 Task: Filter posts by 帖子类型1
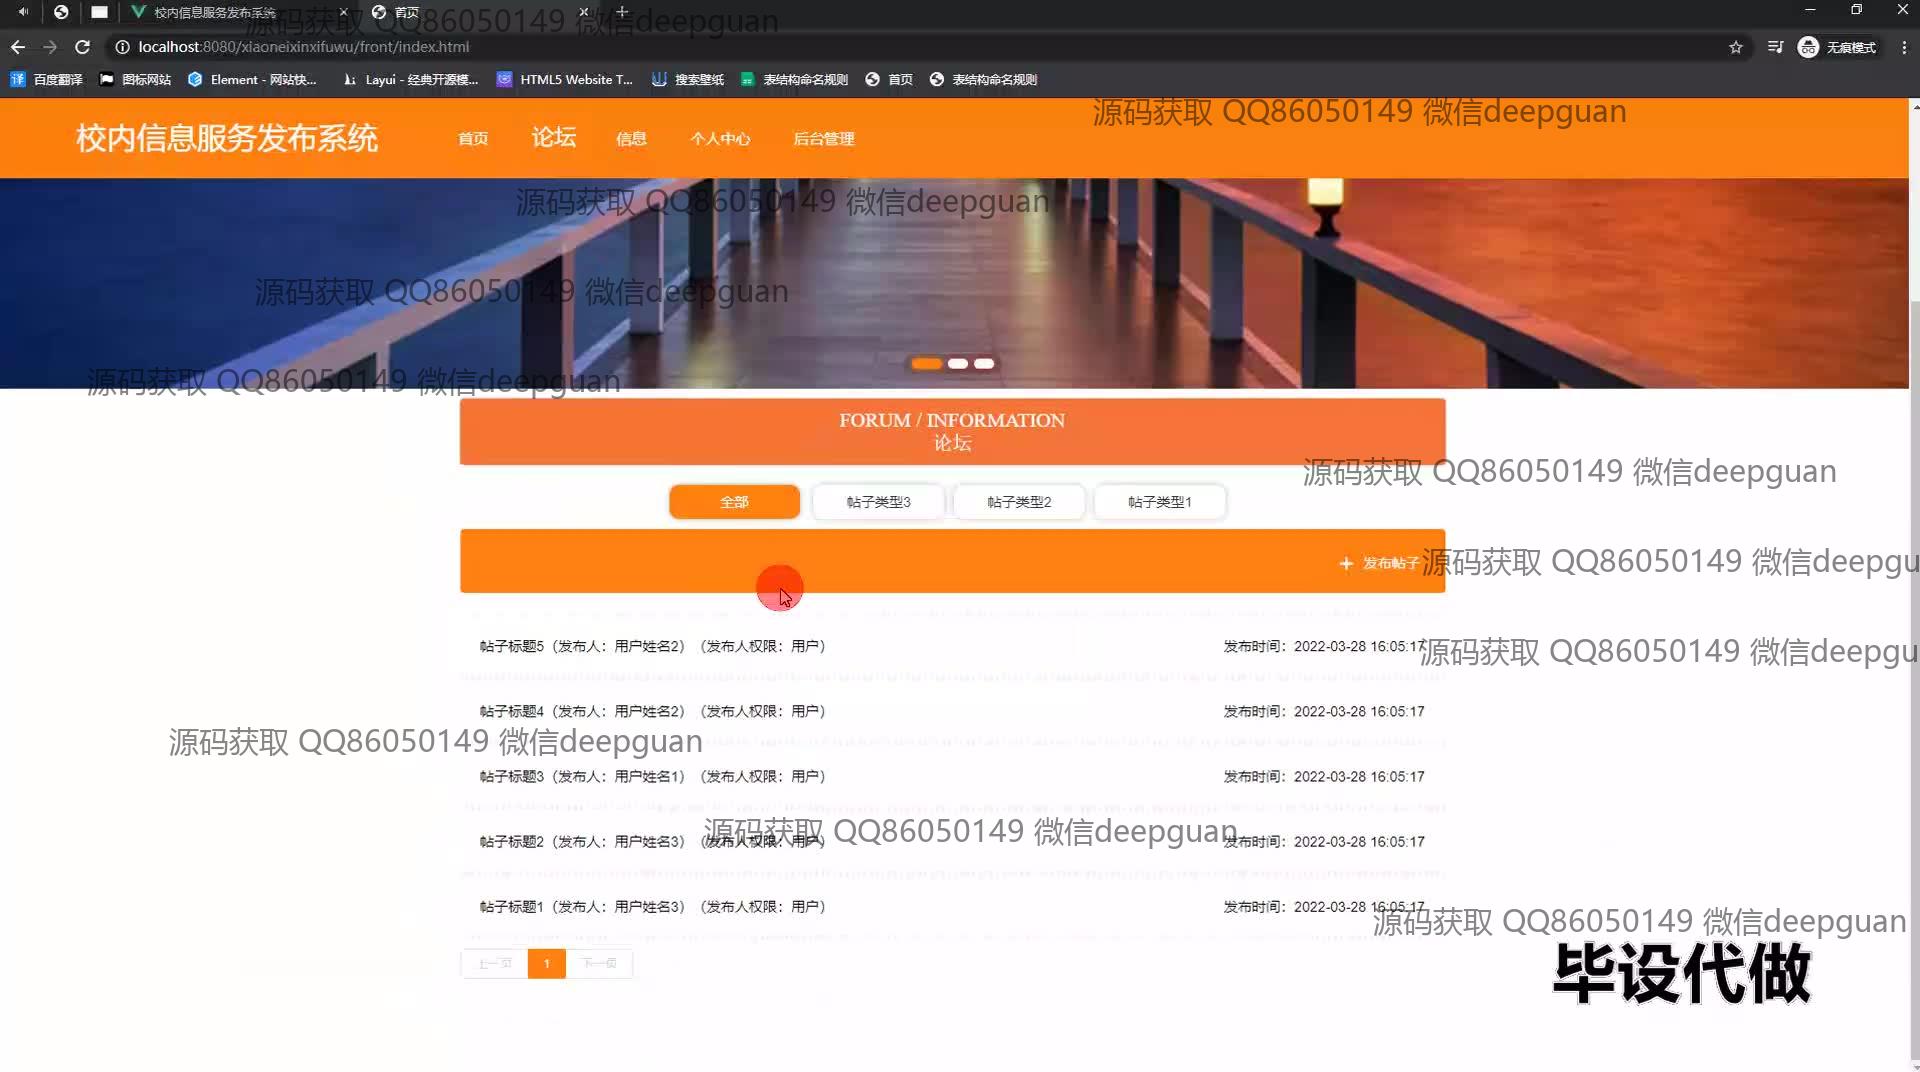click(x=1159, y=502)
